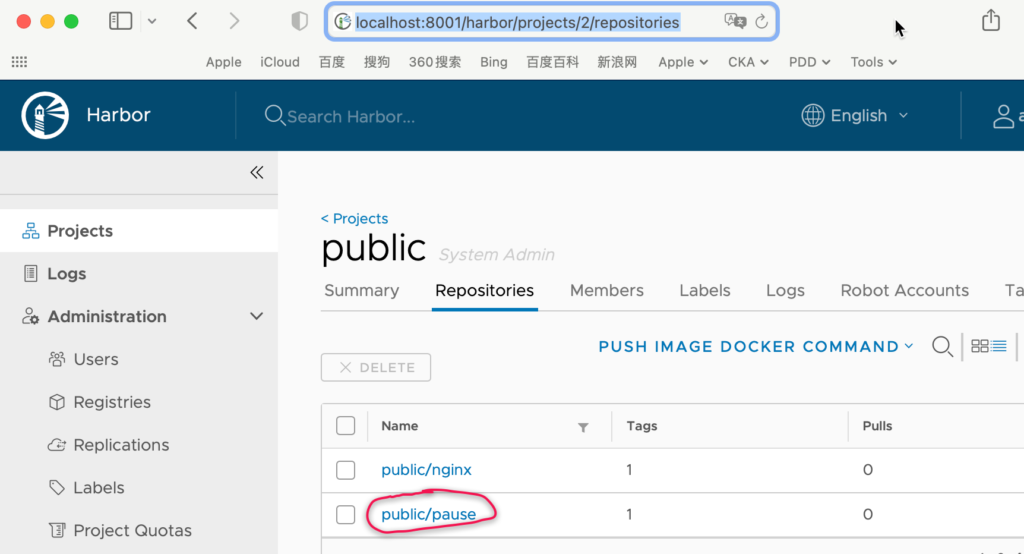1024x554 pixels.
Task: Go back with Safari back arrow
Action: [x=192, y=21]
